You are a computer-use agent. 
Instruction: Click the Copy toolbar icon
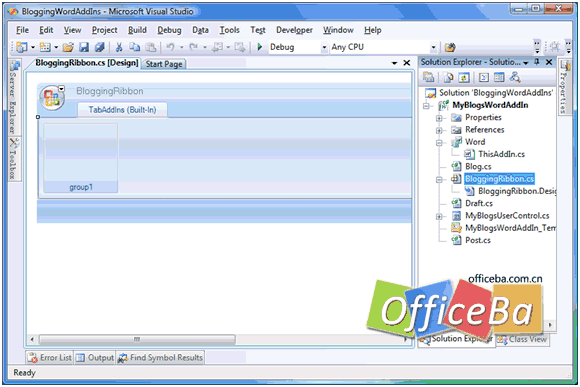click(135, 47)
